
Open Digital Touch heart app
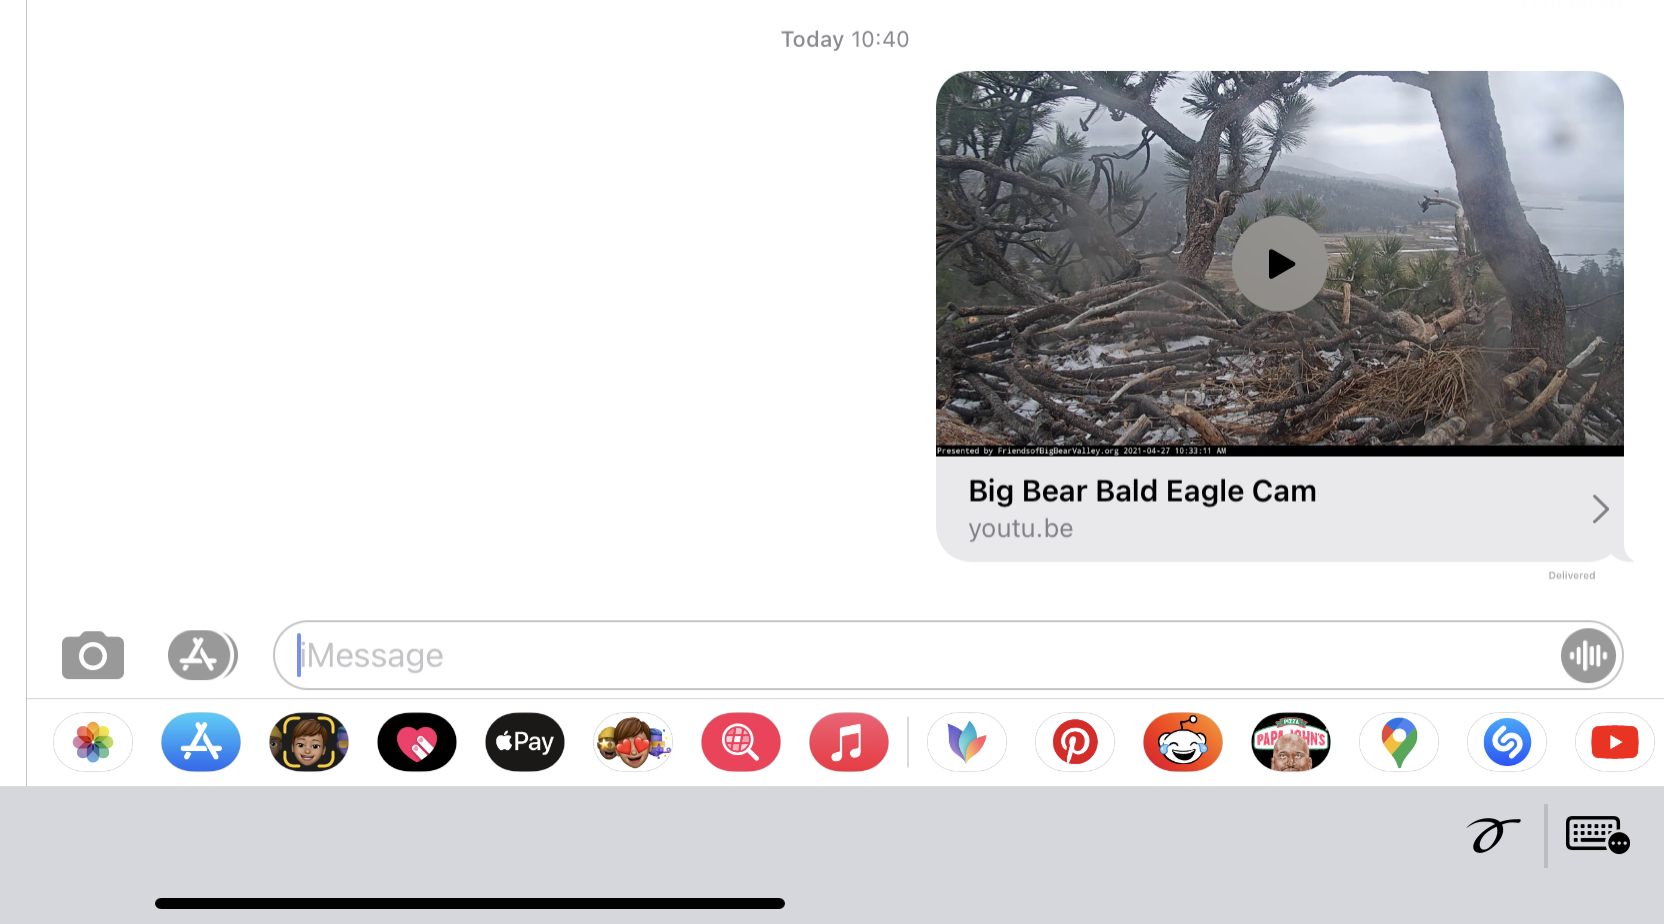click(x=417, y=742)
